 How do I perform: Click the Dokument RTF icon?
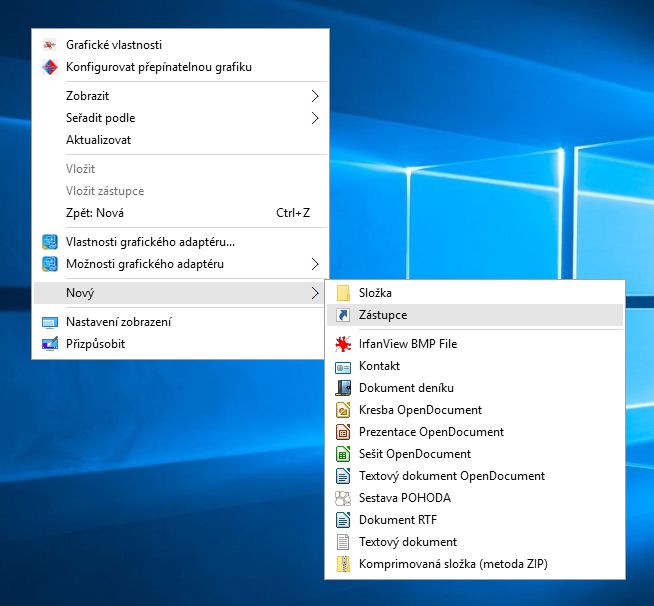[x=343, y=520]
